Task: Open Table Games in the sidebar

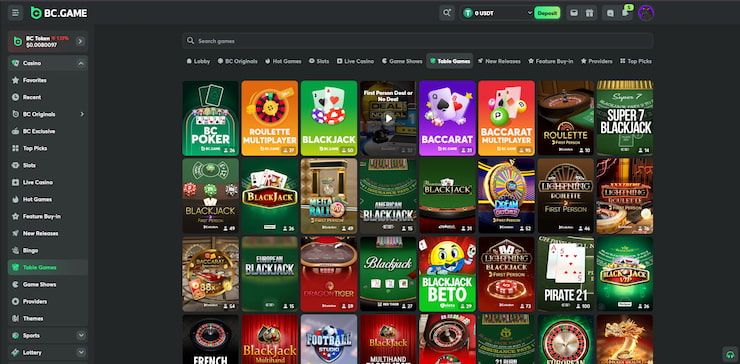Action: (48, 267)
